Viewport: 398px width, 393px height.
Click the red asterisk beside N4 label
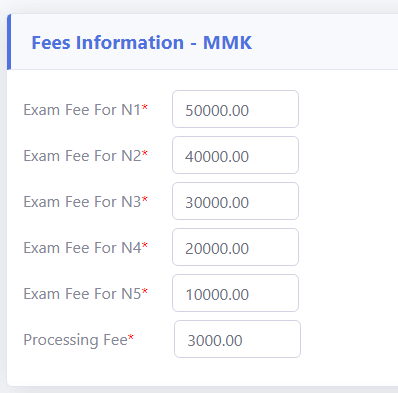145,245
